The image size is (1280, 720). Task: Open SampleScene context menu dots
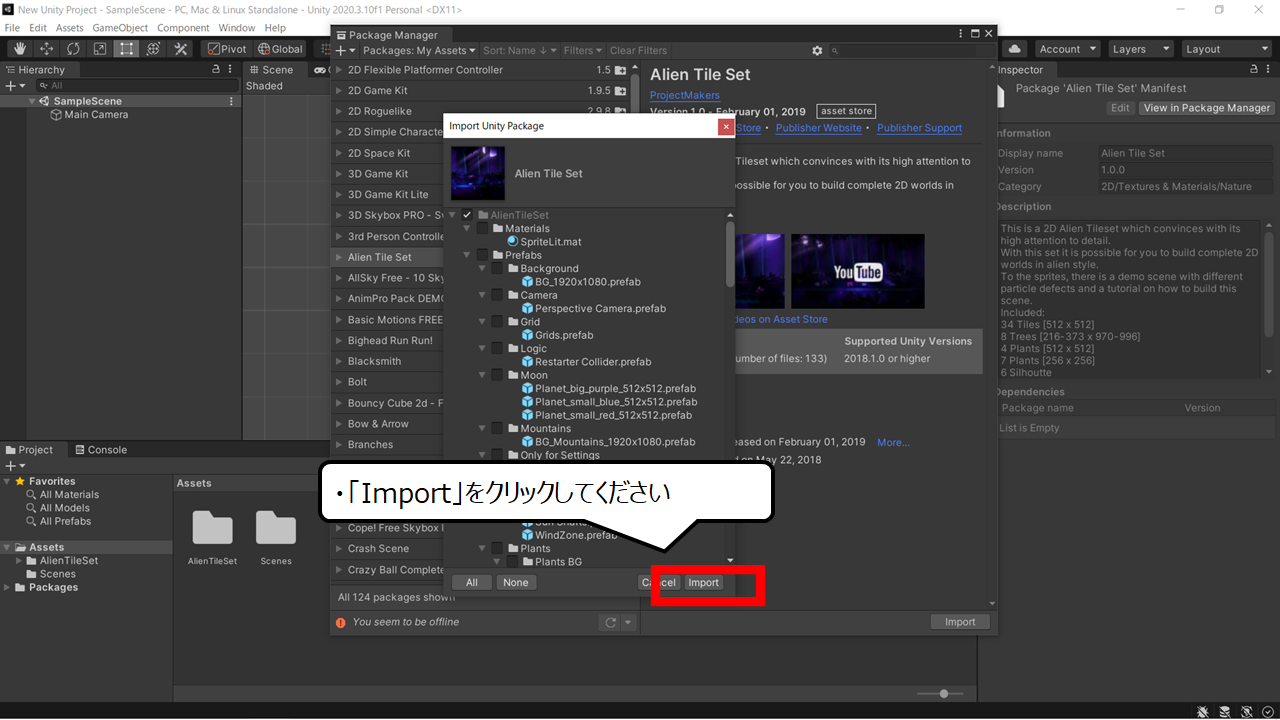232,101
